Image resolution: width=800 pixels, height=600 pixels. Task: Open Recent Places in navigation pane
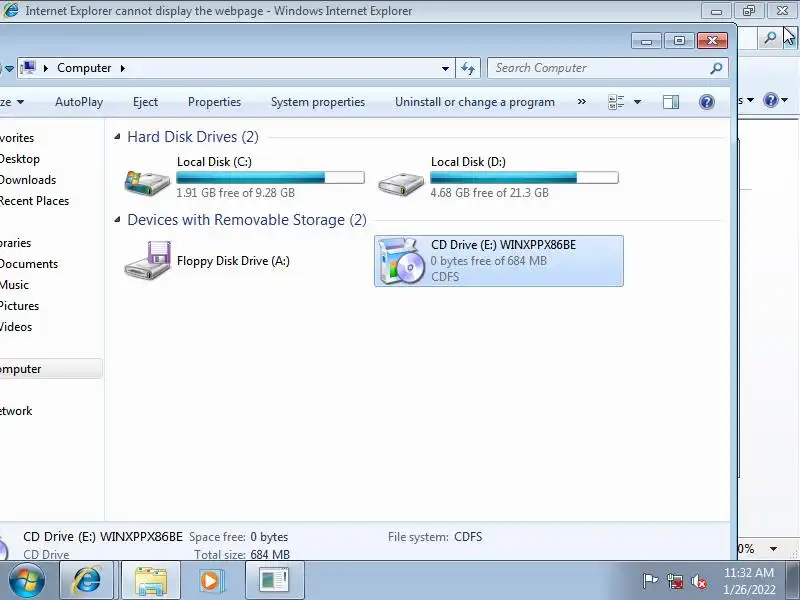(x=34, y=201)
